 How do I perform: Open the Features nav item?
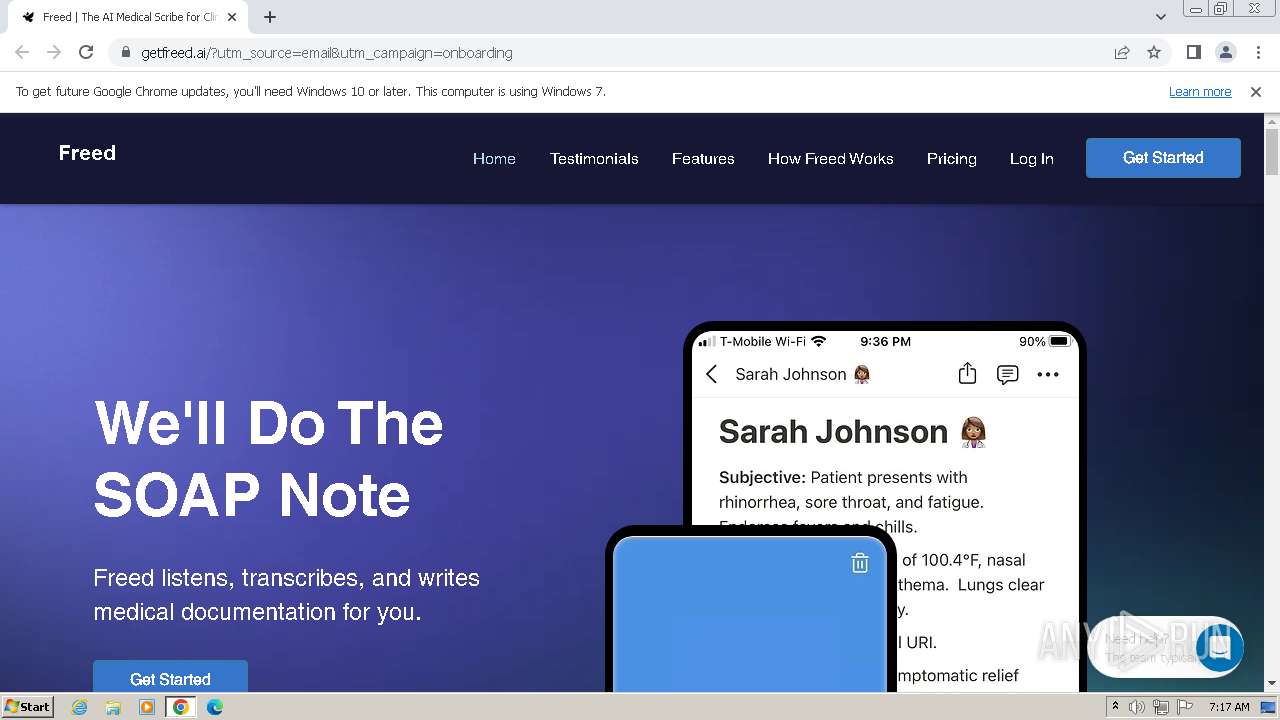click(x=703, y=159)
